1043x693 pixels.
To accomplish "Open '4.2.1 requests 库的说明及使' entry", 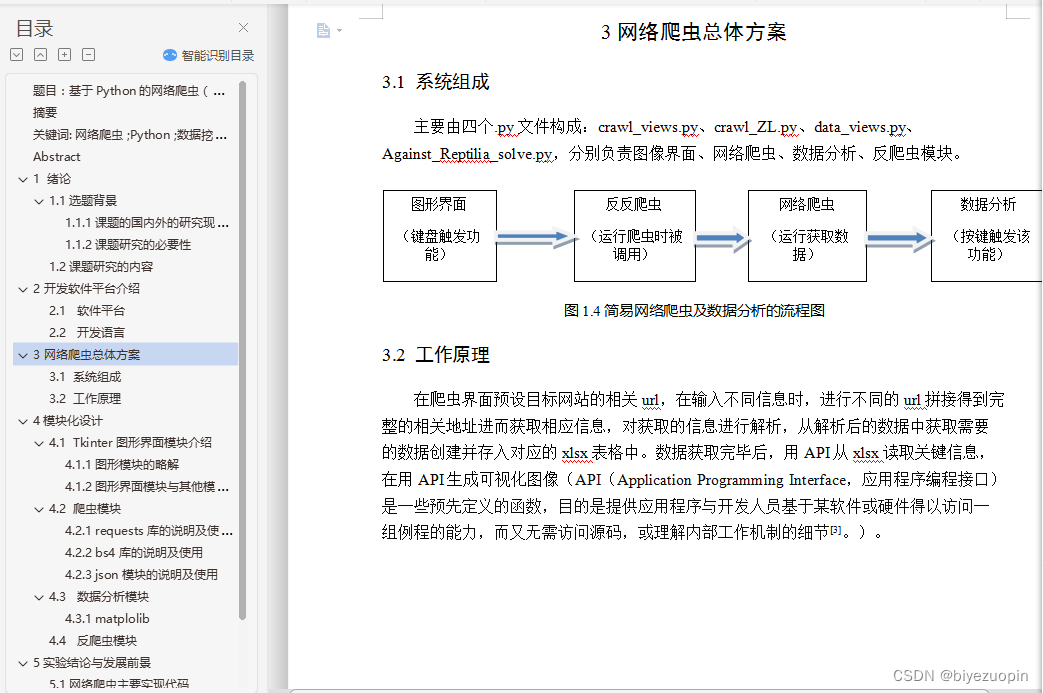I will (148, 530).
